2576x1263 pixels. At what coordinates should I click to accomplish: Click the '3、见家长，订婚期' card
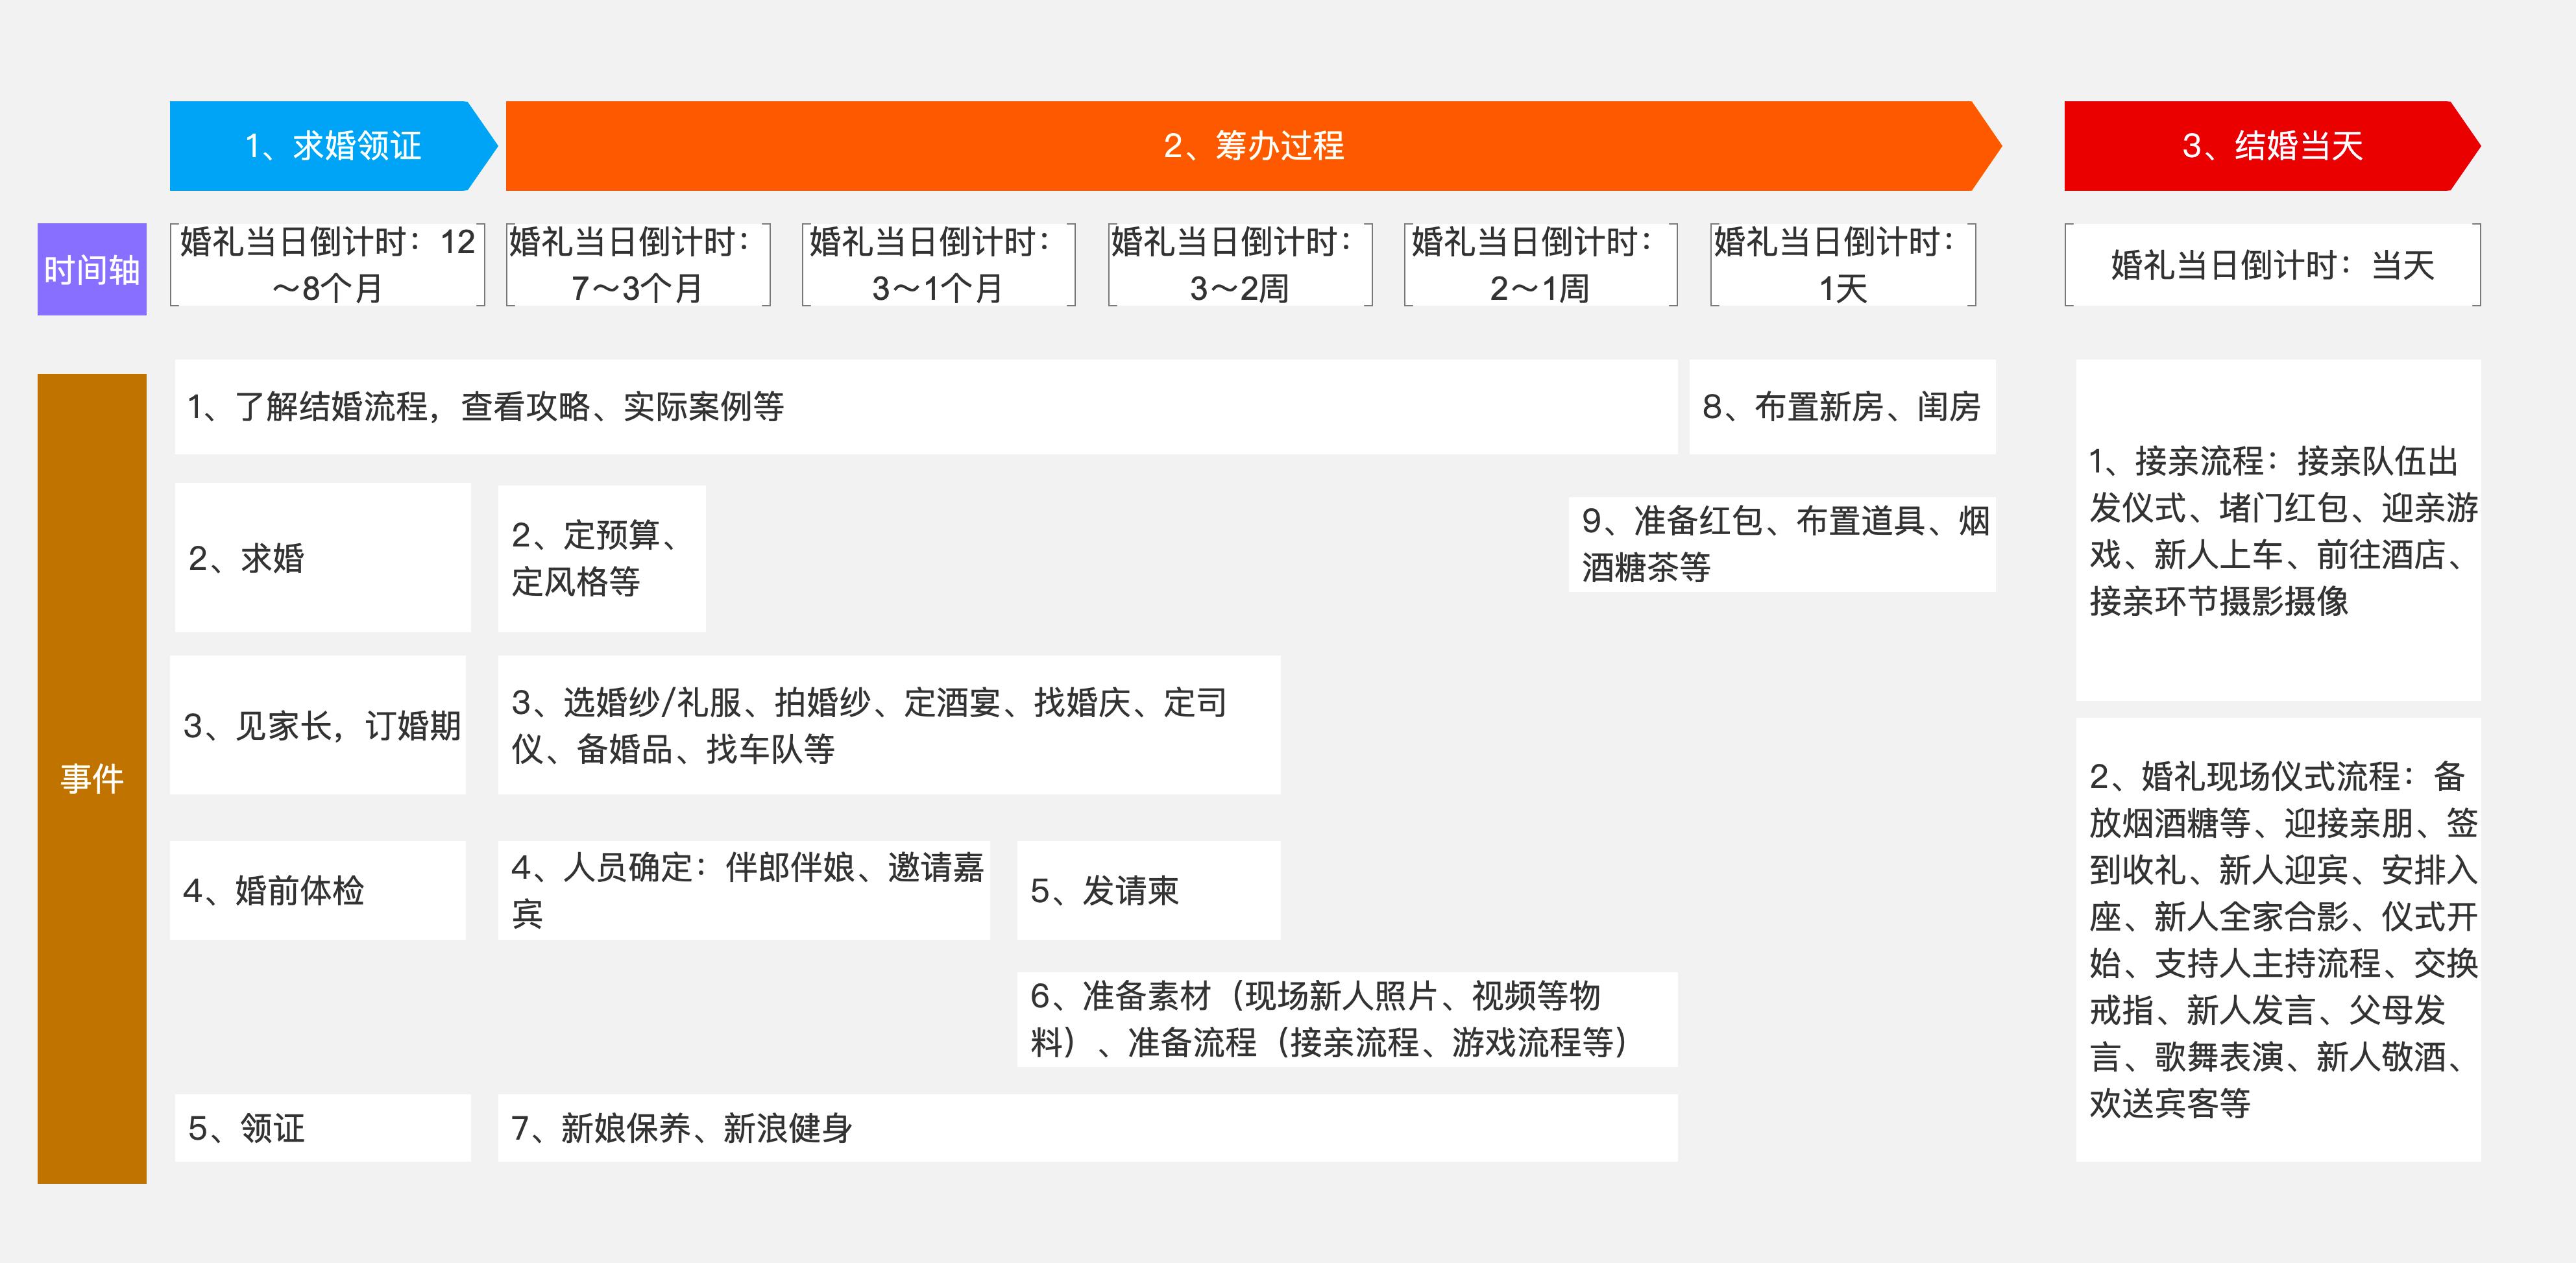pyautogui.click(x=318, y=725)
